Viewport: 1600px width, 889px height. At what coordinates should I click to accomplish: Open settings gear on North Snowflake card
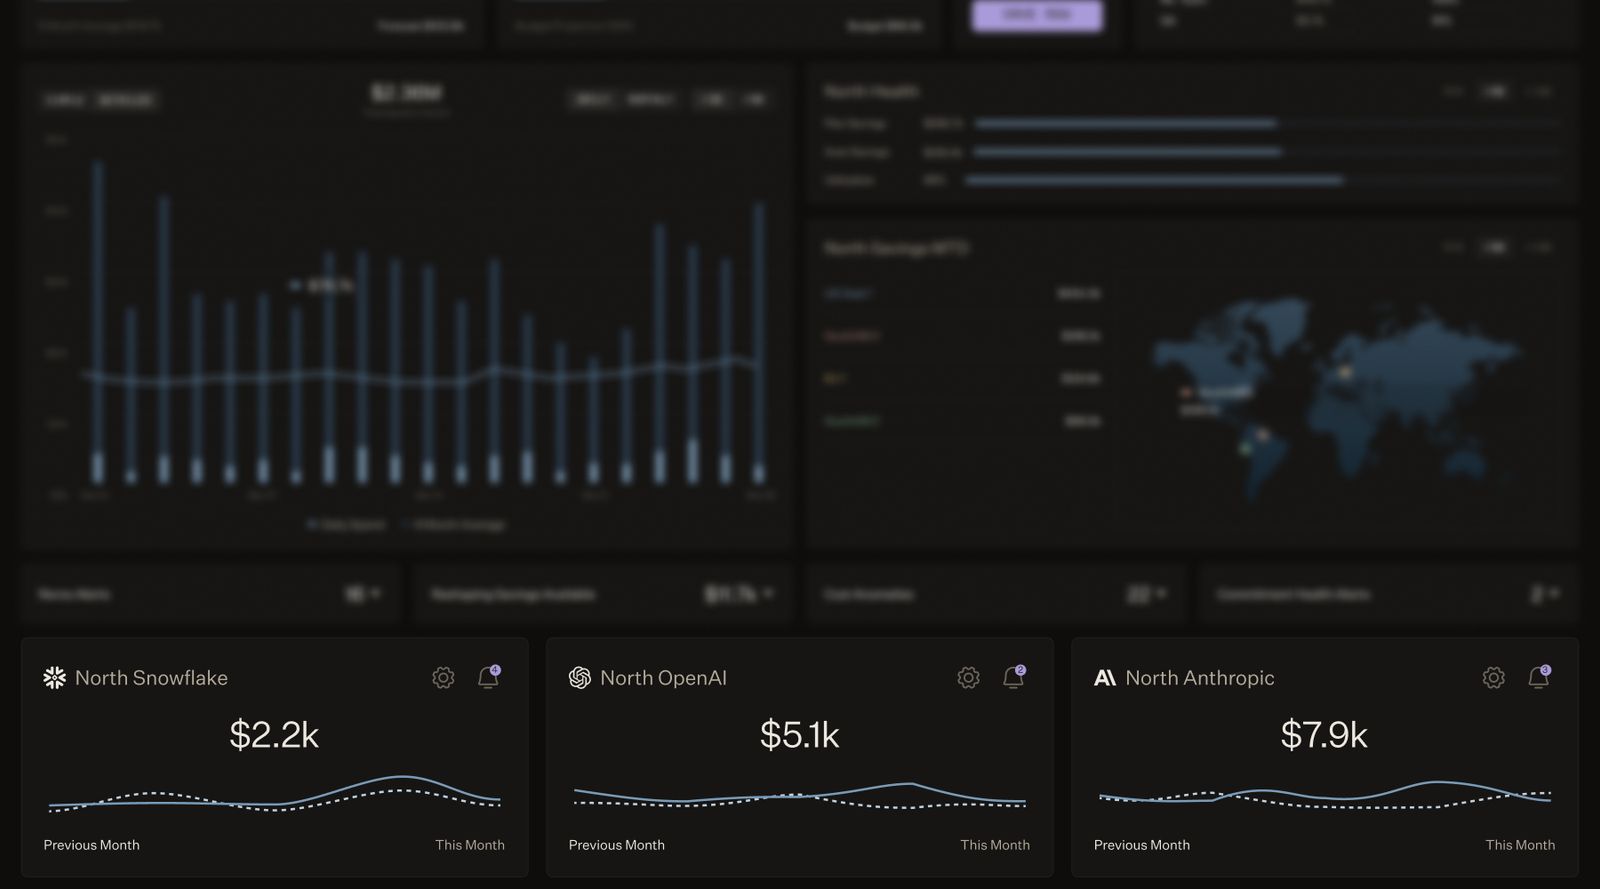[443, 678]
